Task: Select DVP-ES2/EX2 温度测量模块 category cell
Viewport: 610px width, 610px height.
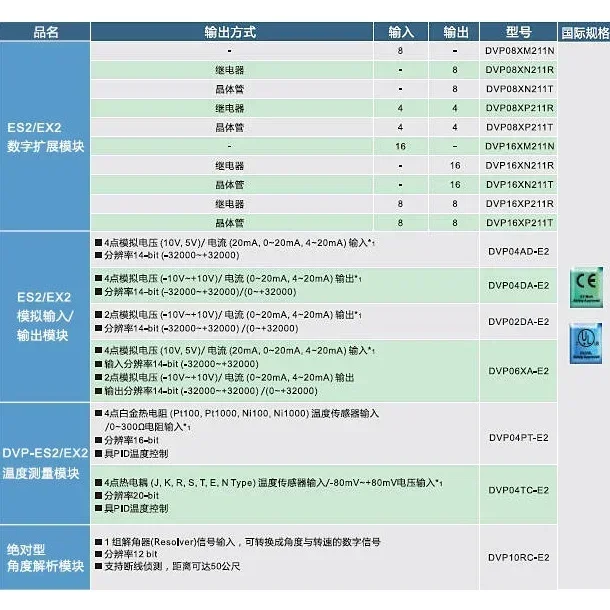Action: click(45, 463)
